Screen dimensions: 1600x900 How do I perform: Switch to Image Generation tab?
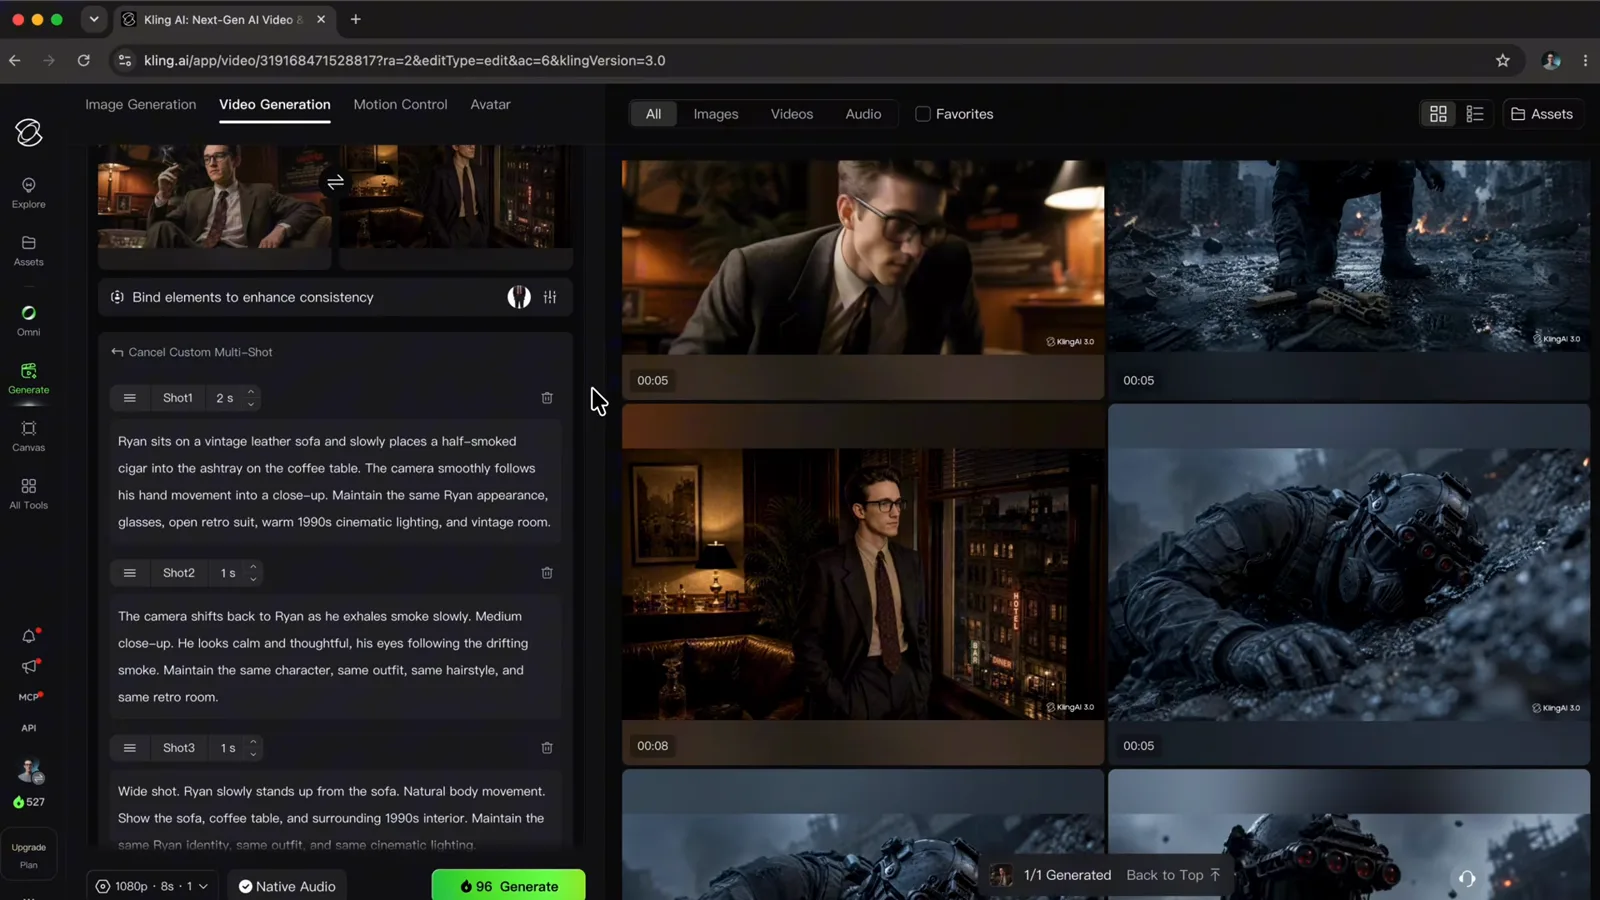tap(141, 104)
